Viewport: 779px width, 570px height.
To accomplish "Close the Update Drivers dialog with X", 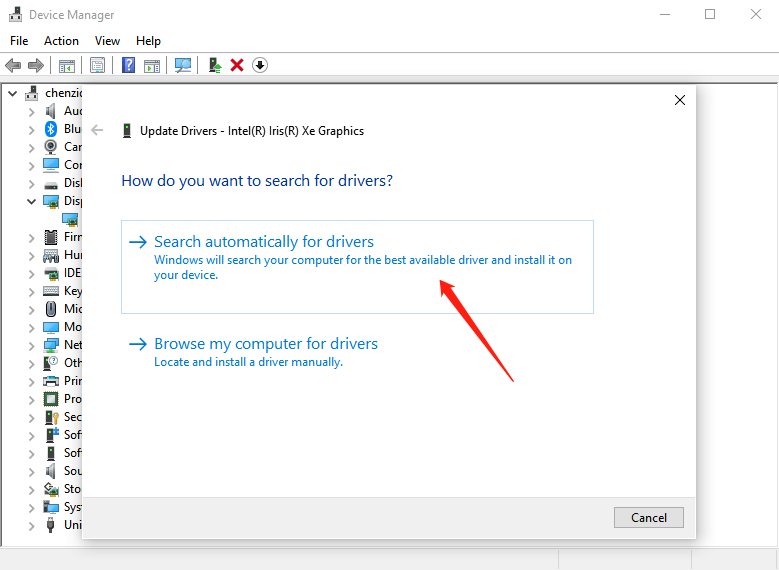I will point(680,100).
